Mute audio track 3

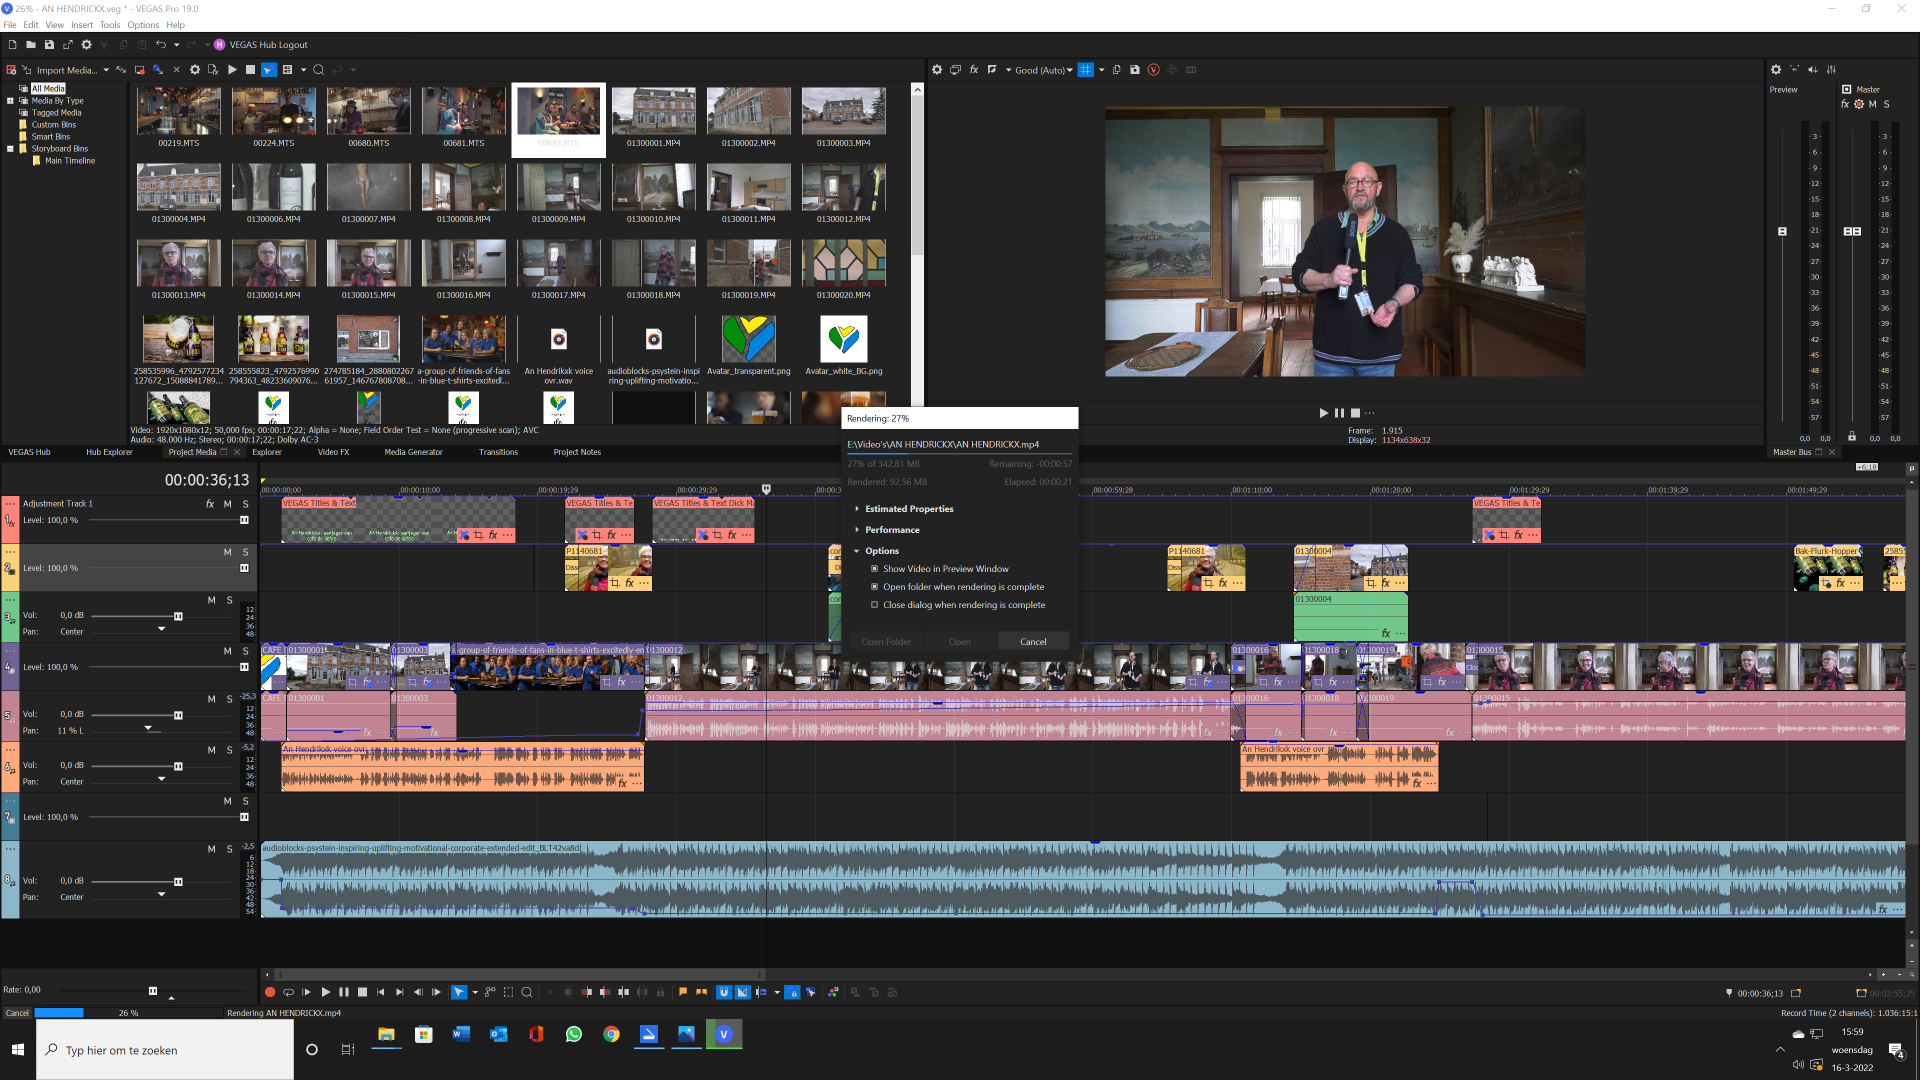point(211,600)
